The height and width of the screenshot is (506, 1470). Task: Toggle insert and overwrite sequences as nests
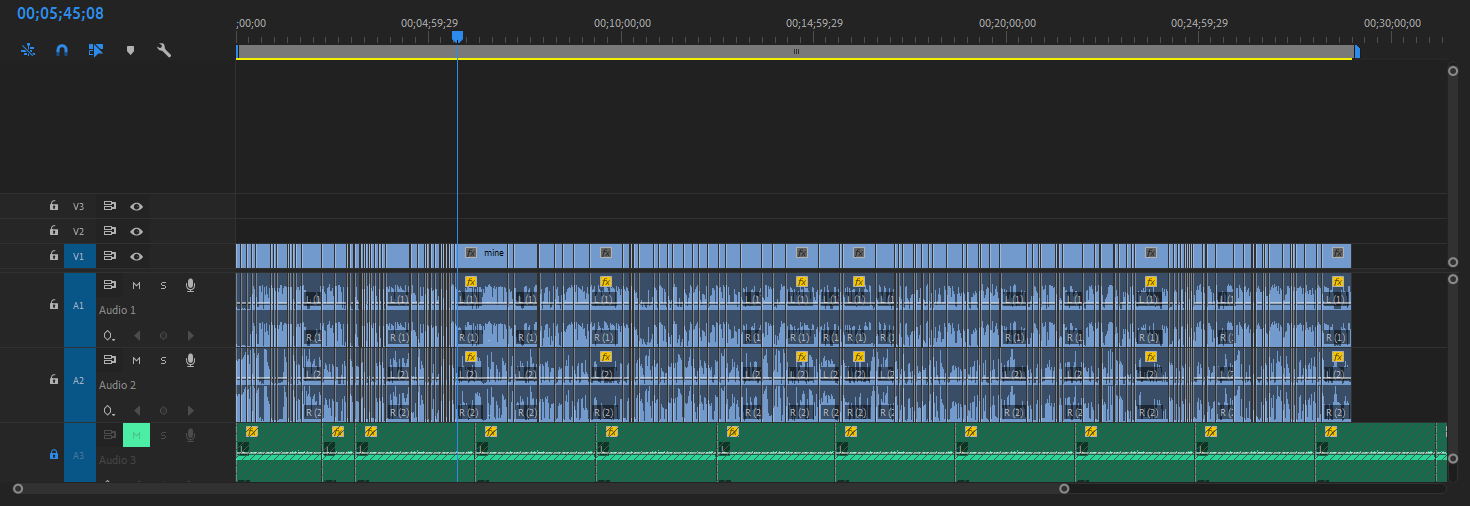(28, 49)
